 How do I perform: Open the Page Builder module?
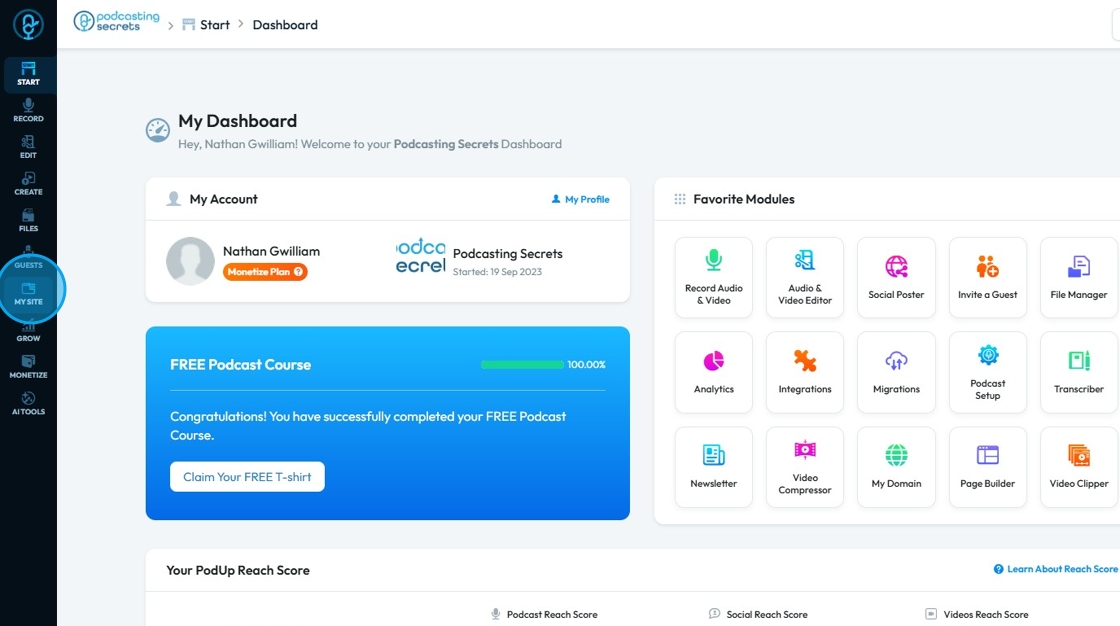click(x=988, y=467)
